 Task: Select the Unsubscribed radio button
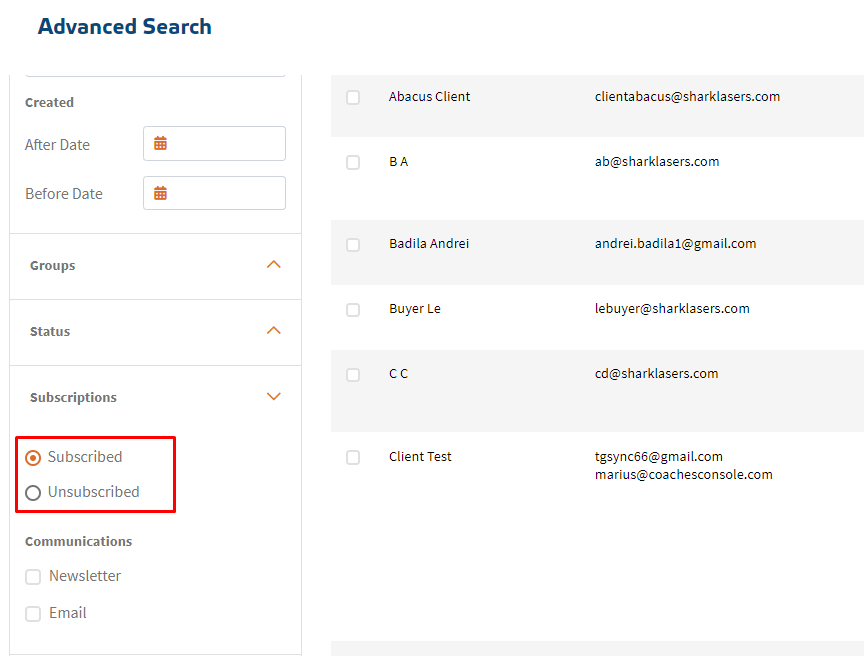[33, 493]
